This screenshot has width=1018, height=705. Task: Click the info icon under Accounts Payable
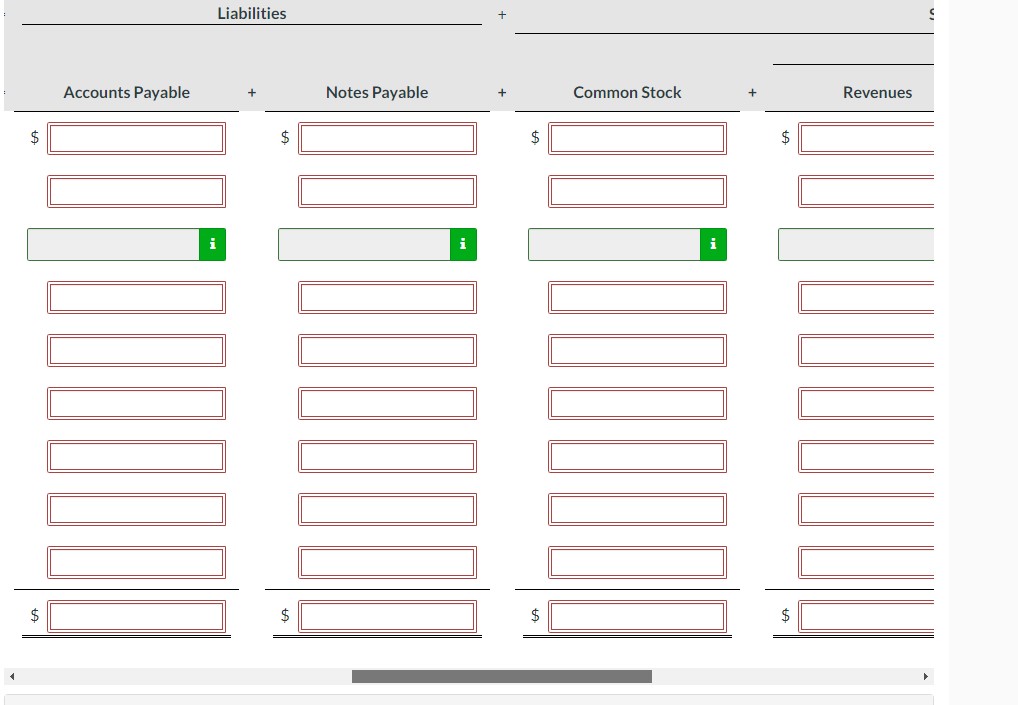pos(212,244)
